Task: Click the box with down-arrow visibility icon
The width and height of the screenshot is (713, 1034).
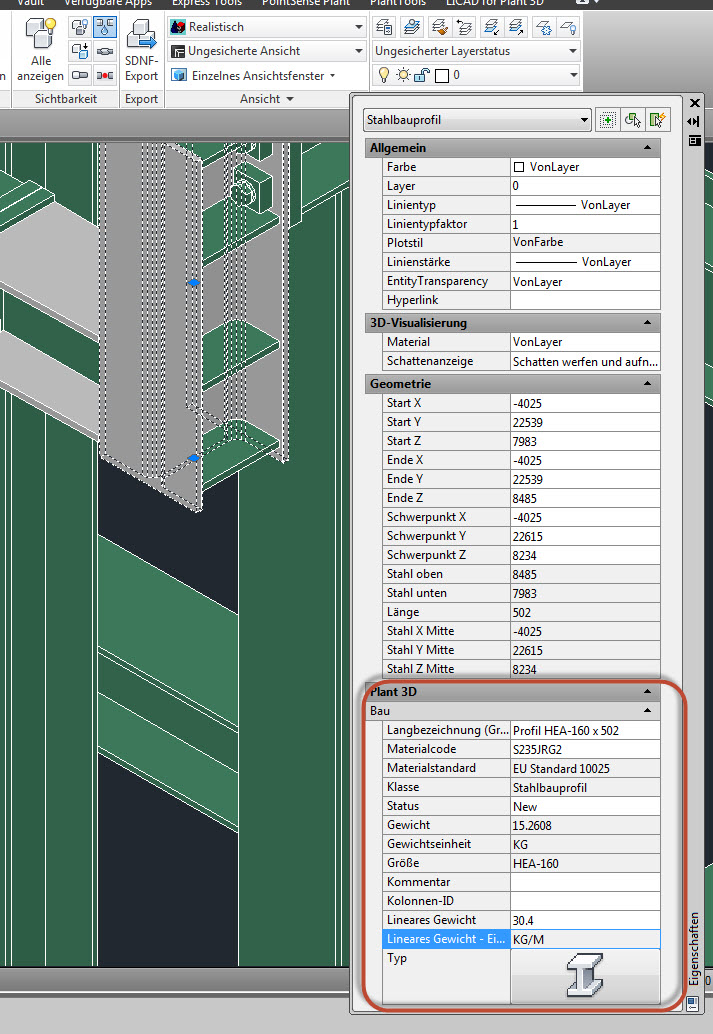Action: pos(80,51)
